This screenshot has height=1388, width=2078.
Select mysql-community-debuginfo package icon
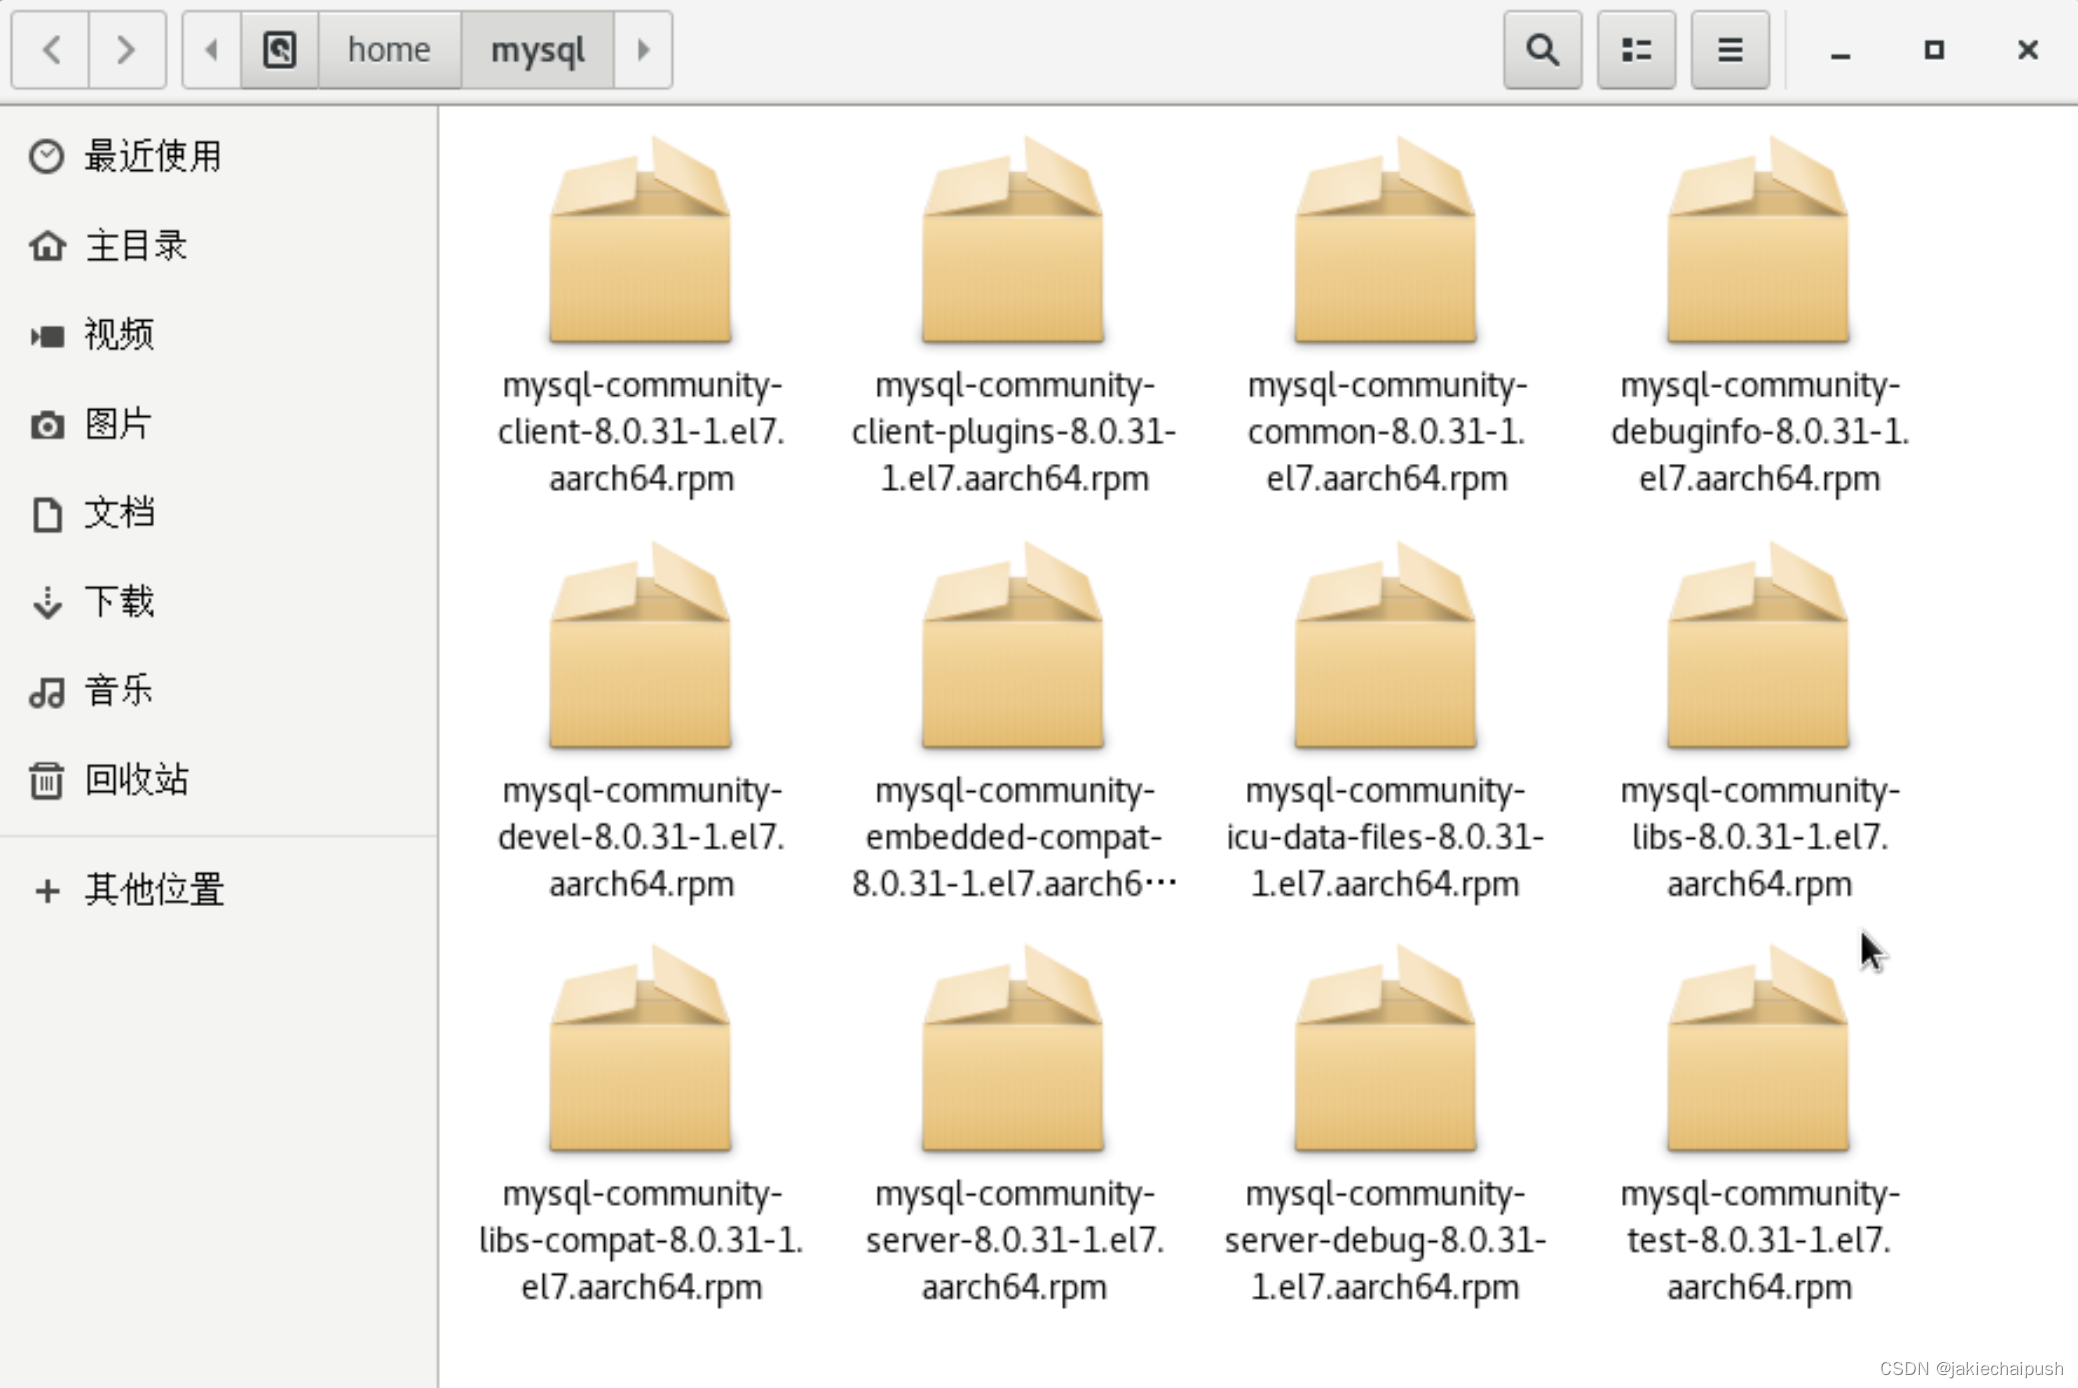click(x=1758, y=241)
